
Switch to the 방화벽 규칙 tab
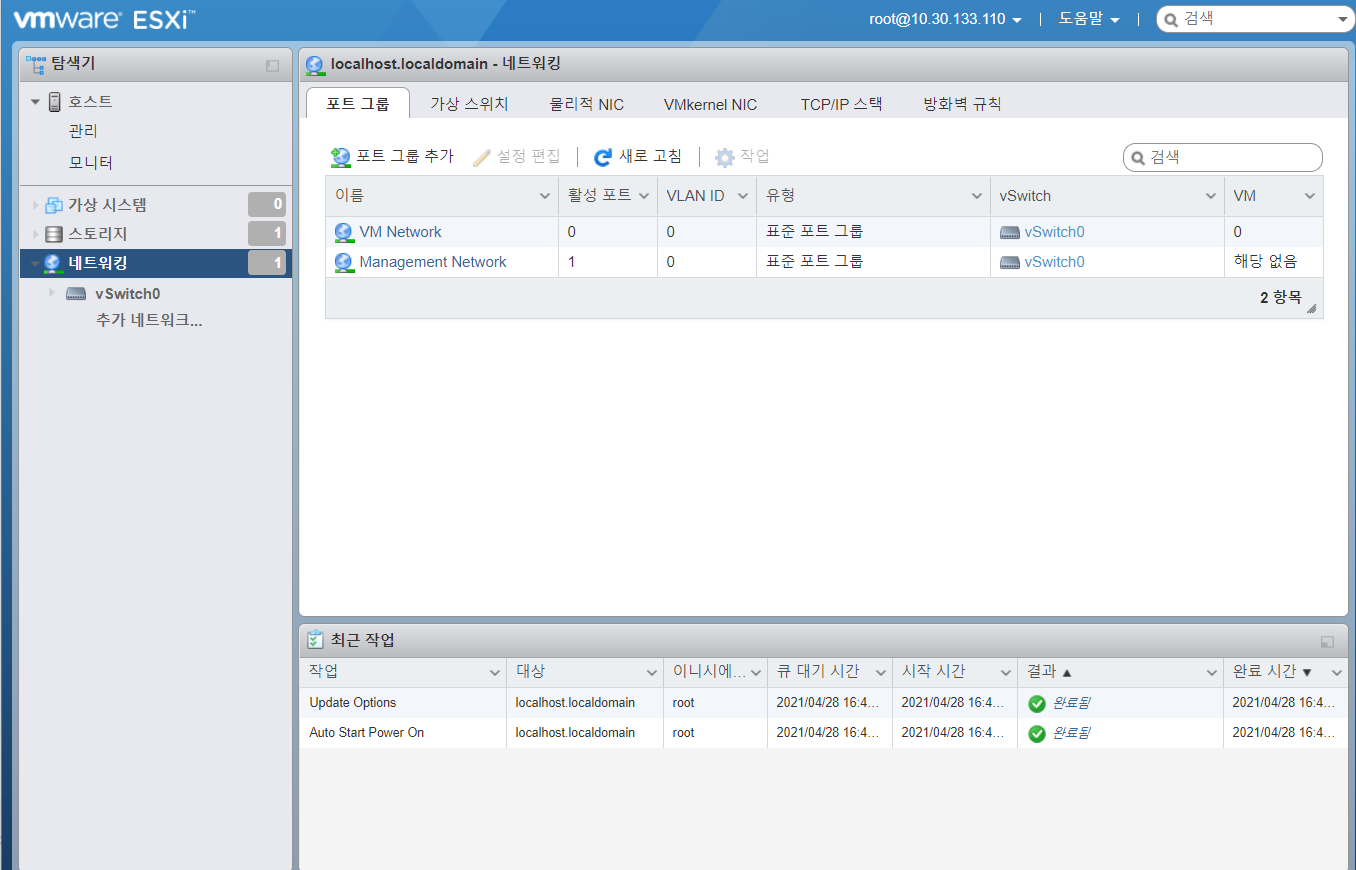pyautogui.click(x=962, y=104)
